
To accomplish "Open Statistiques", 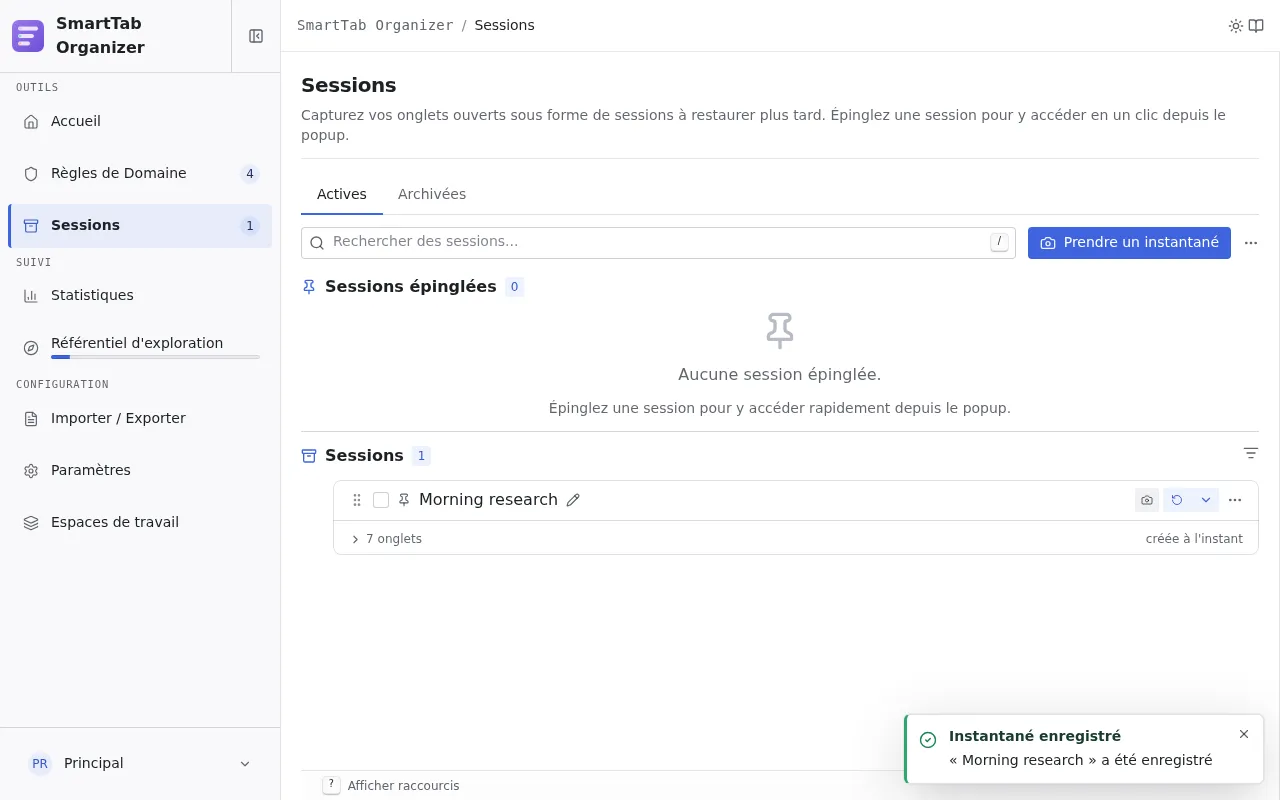I will [140, 295].
